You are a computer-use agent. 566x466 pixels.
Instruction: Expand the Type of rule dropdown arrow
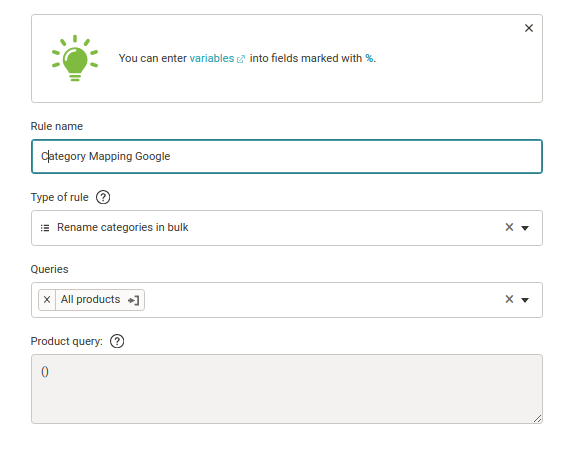(525, 228)
